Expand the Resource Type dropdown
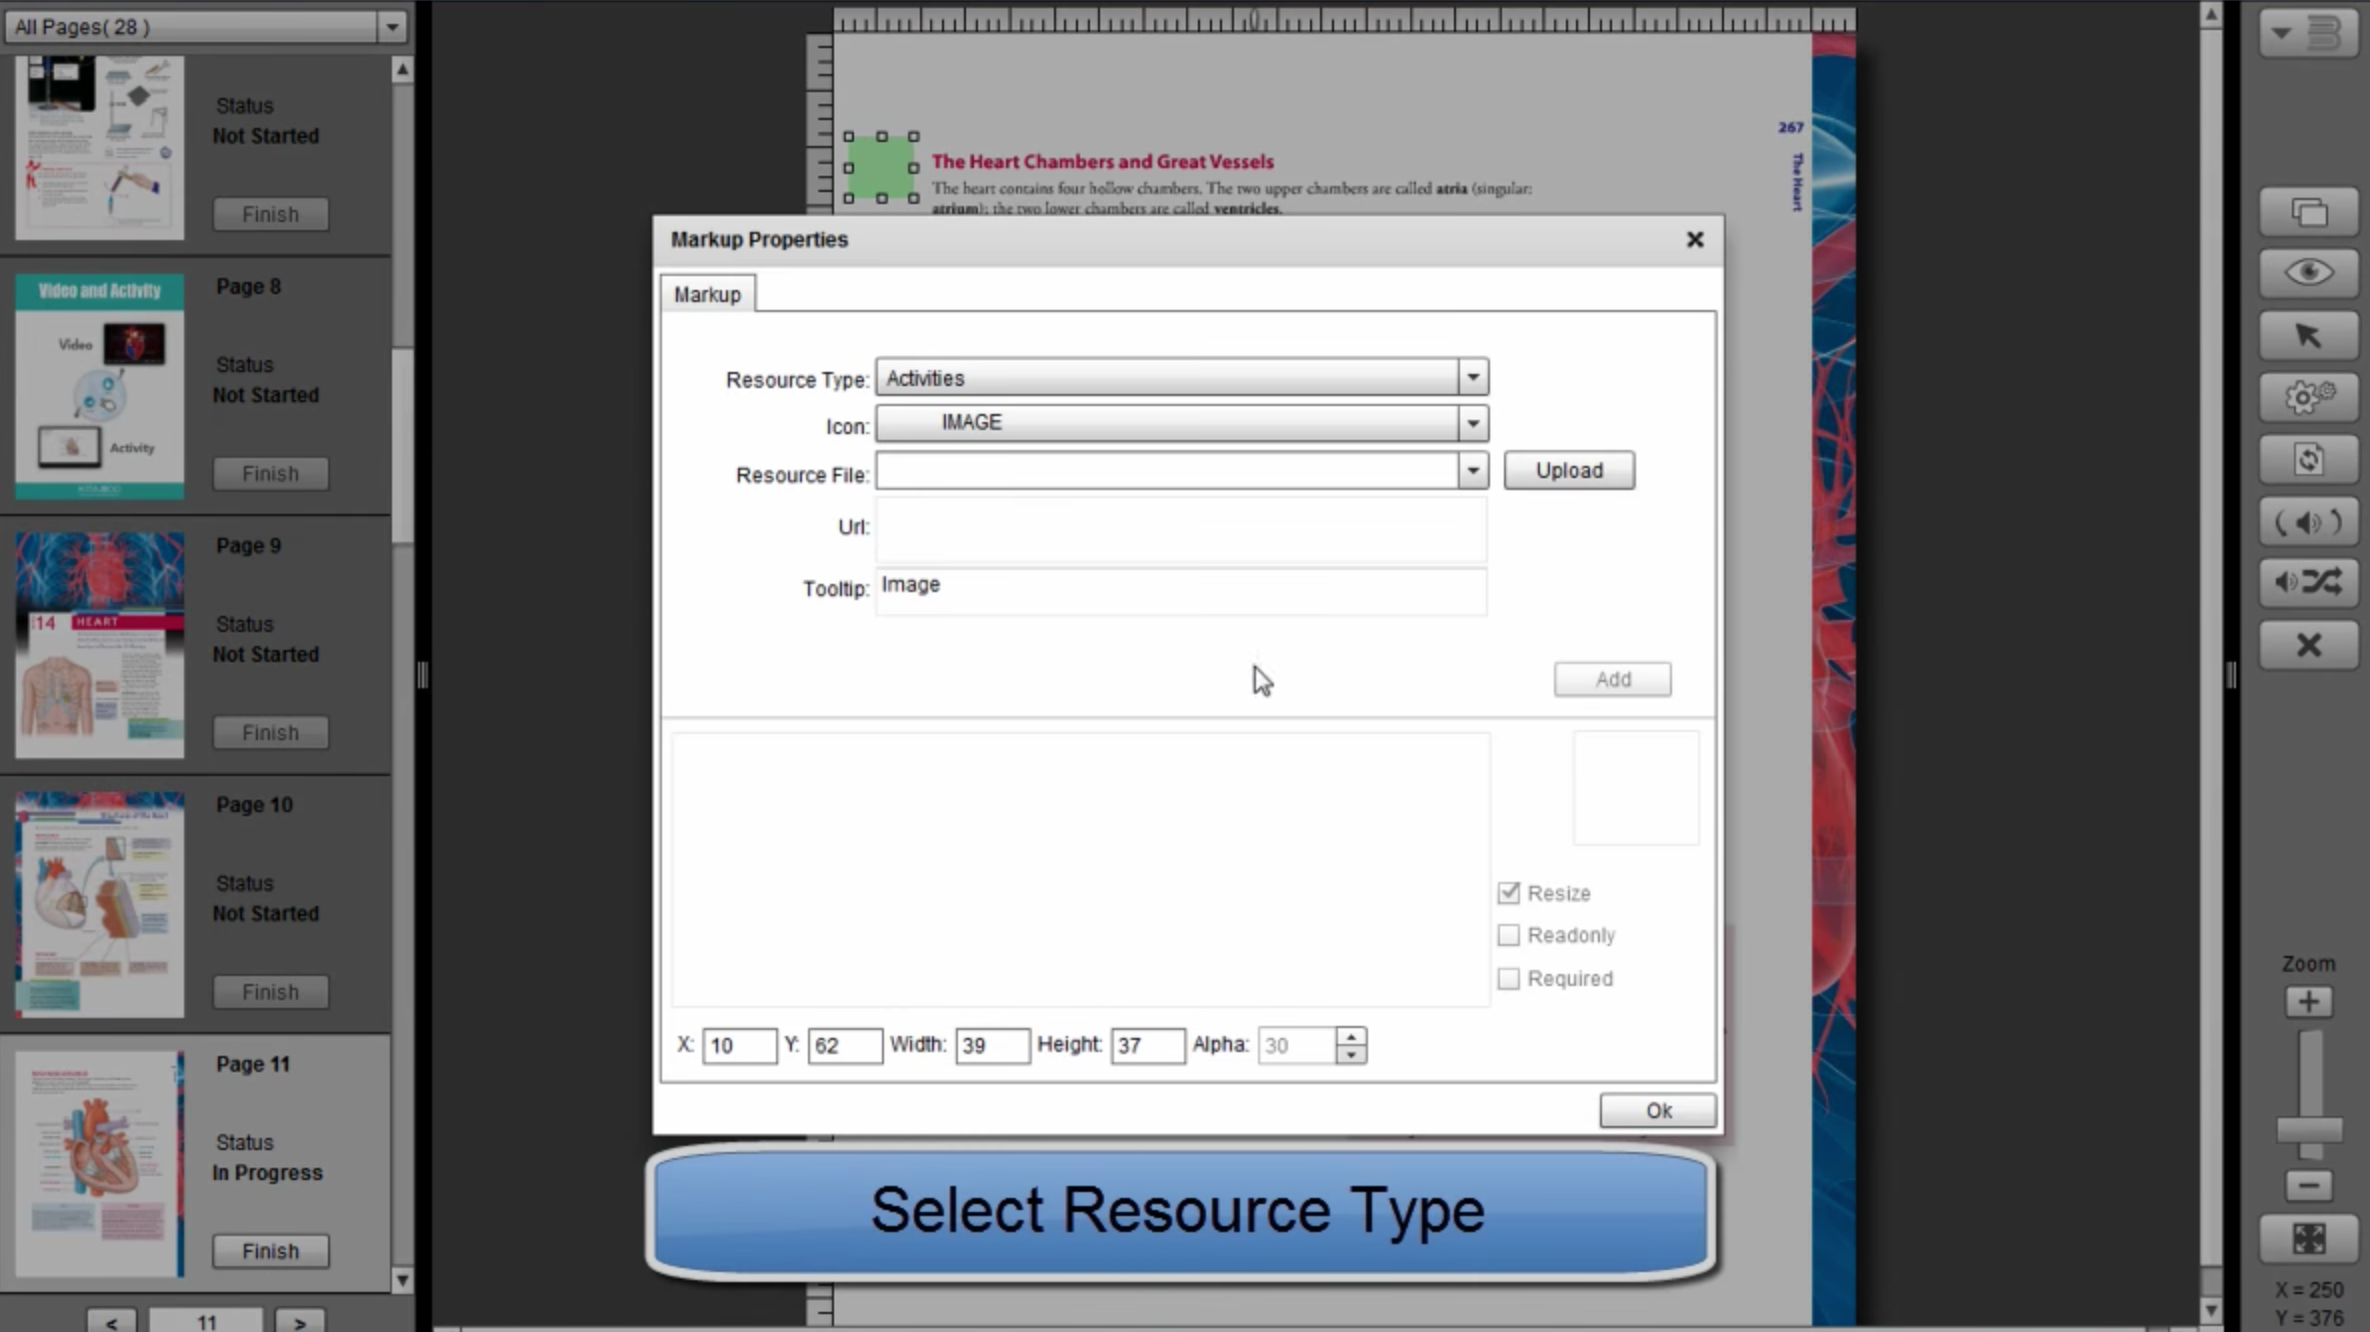The height and width of the screenshot is (1332, 2370). click(1472, 378)
